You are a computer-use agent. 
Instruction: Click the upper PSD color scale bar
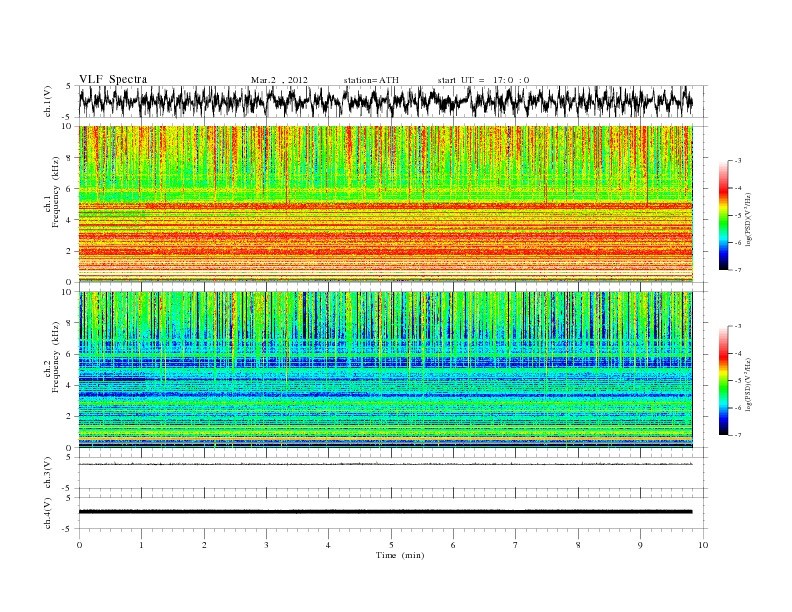(x=723, y=216)
